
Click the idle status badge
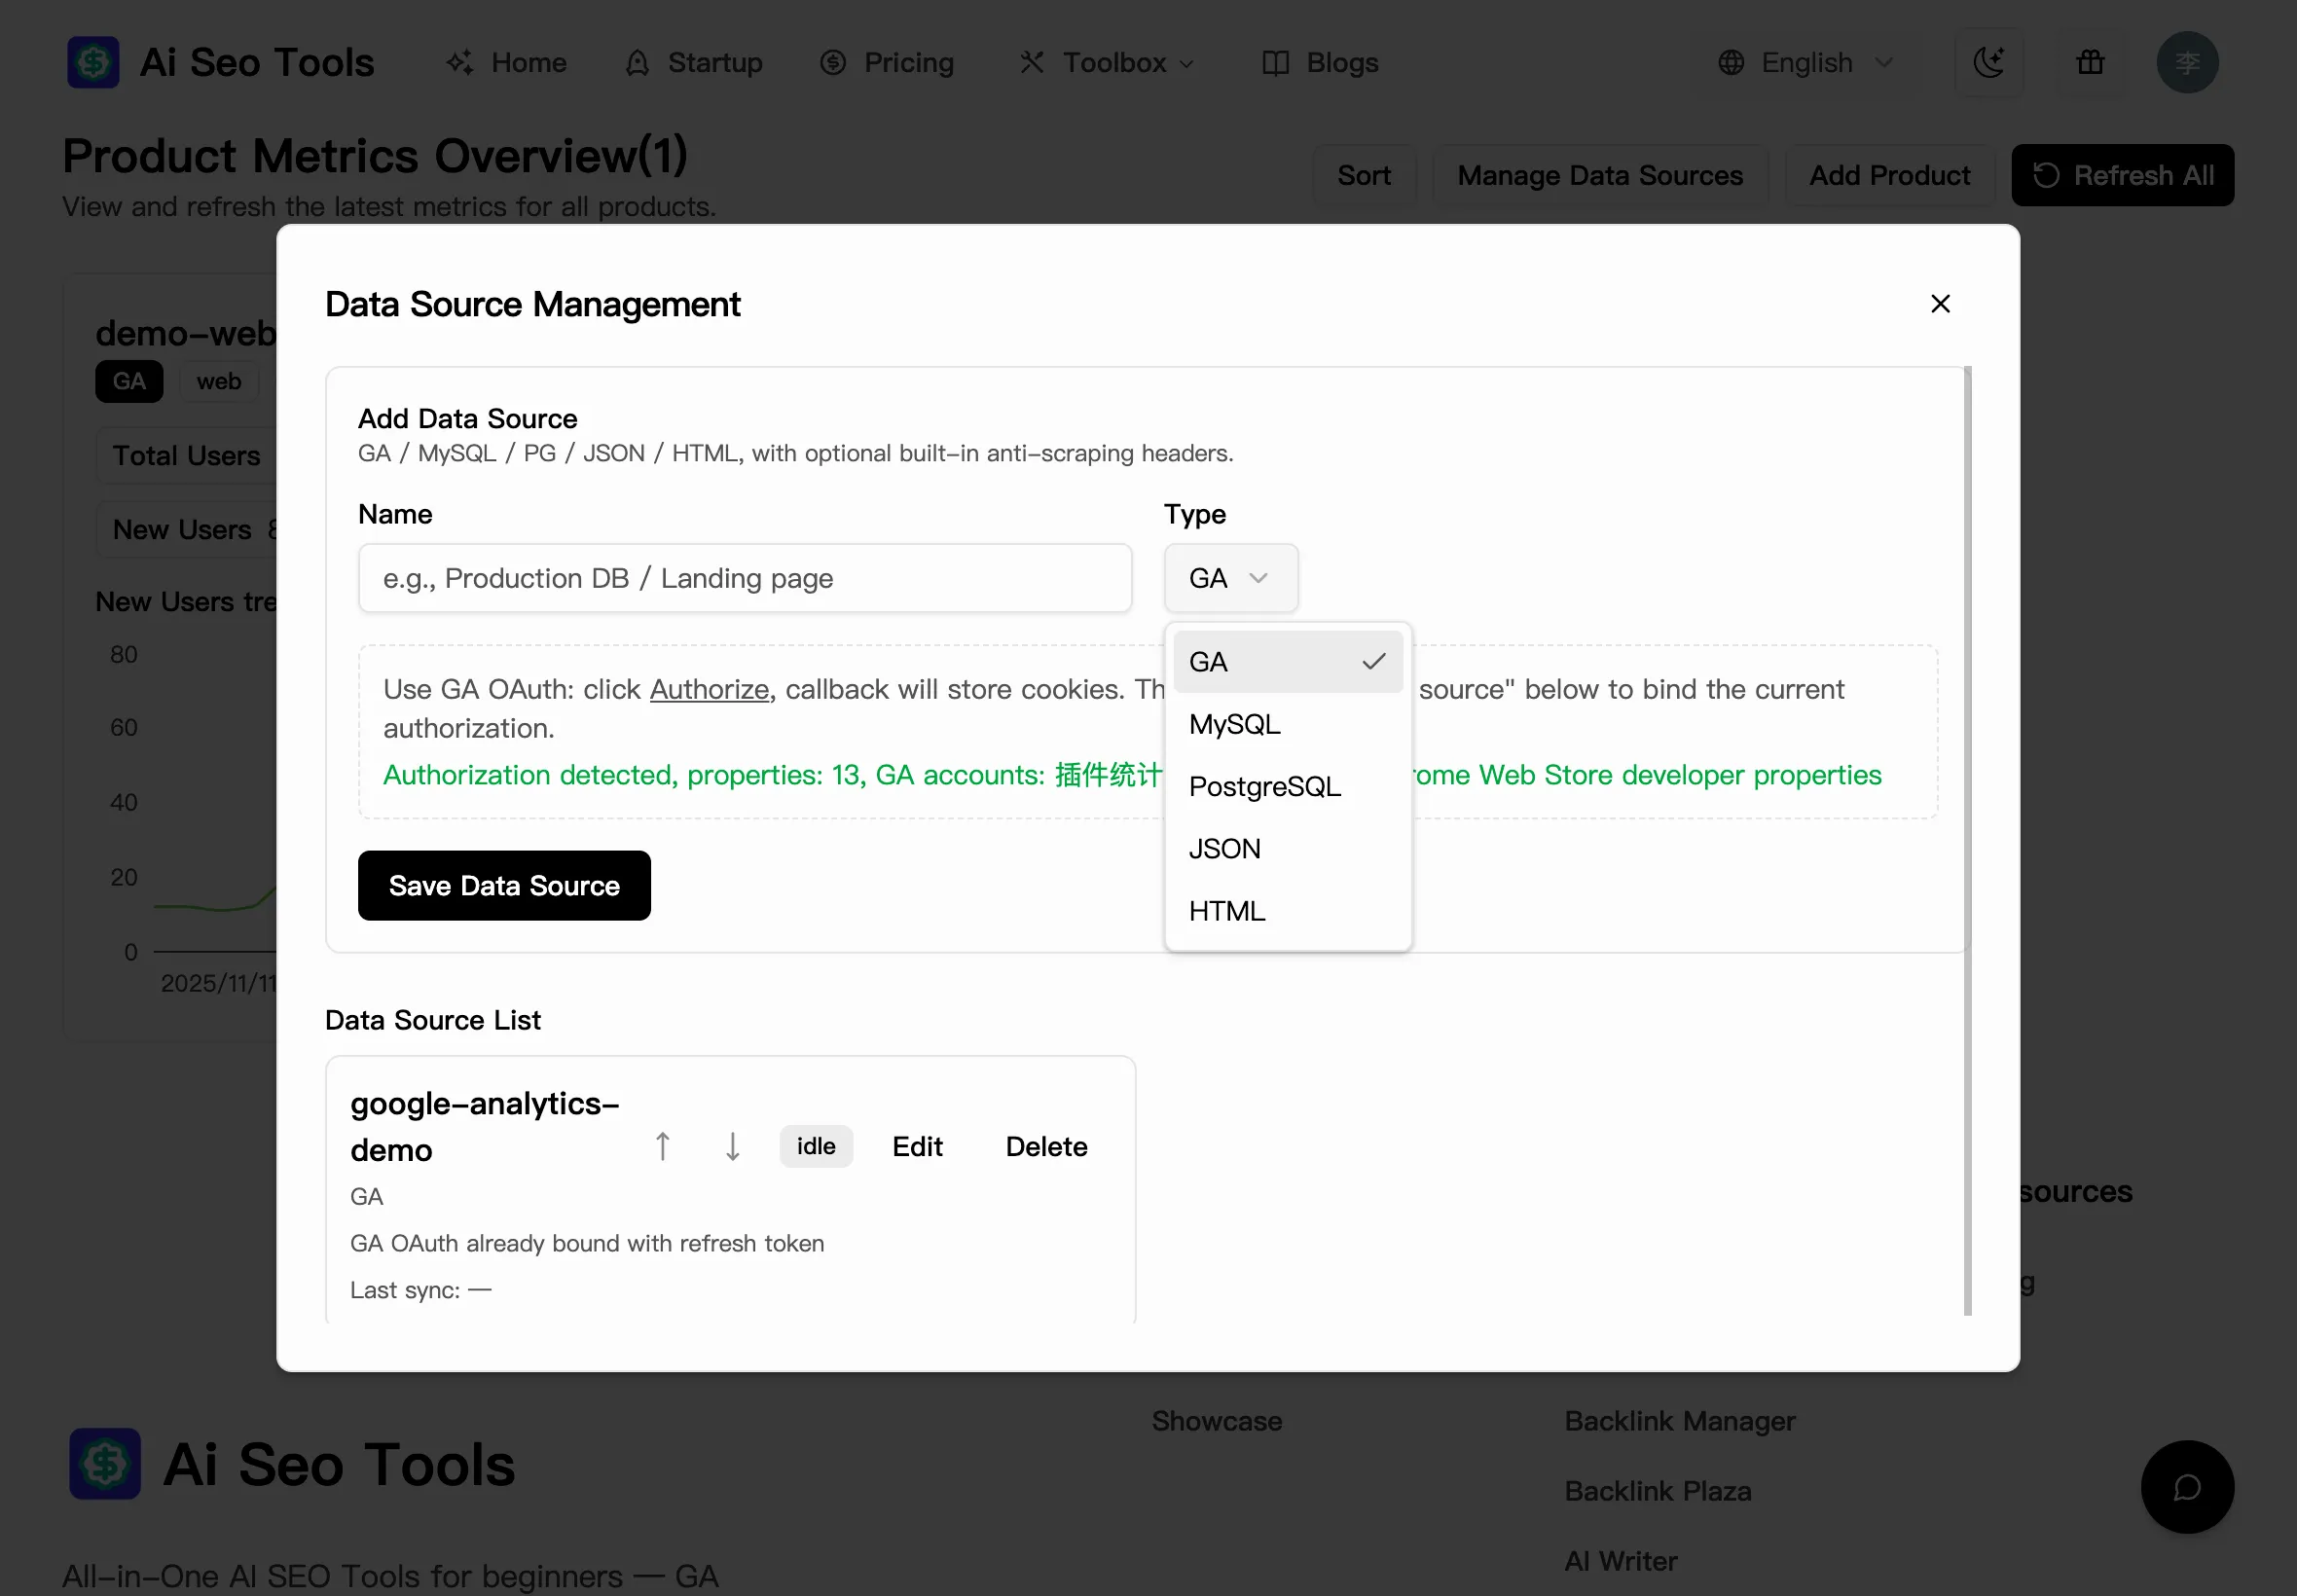(x=816, y=1146)
